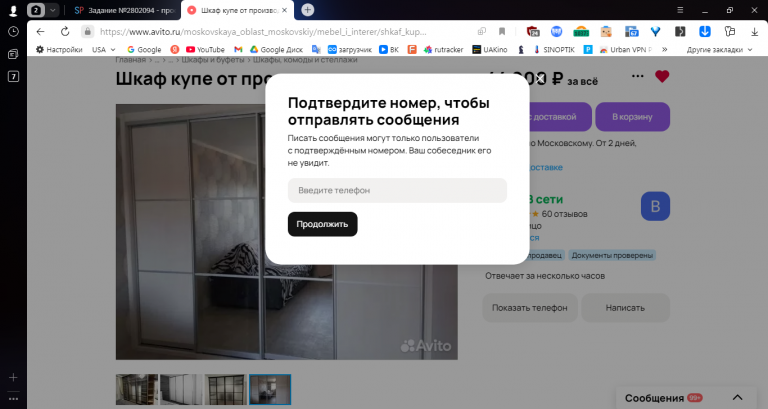Open the rutracker bookmark
The image size is (768, 409).
click(x=444, y=49)
